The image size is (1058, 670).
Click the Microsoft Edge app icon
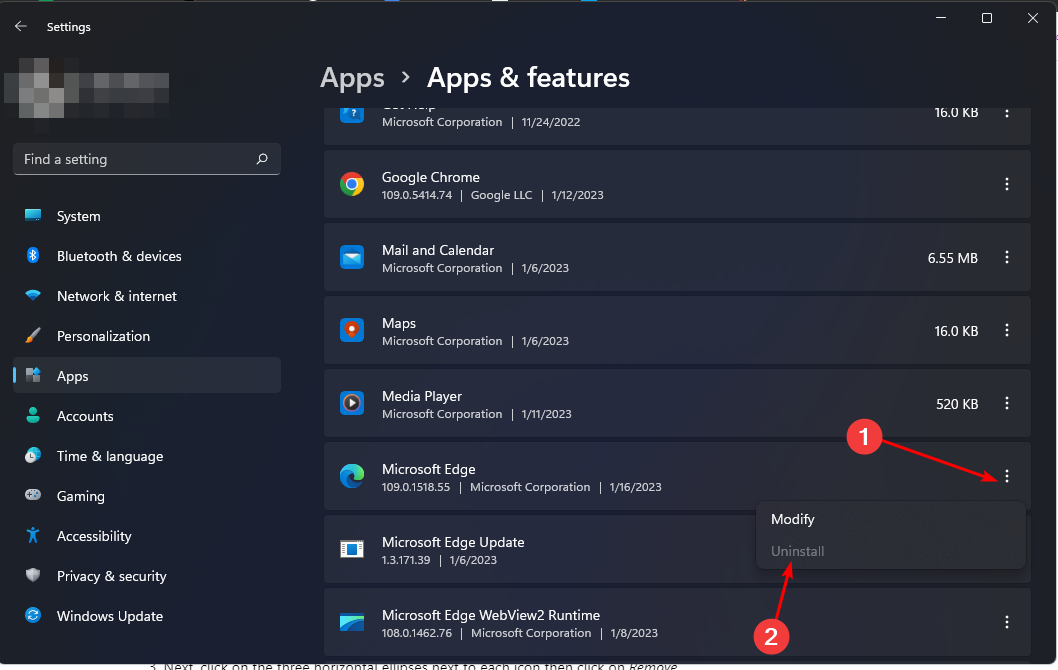coord(352,476)
